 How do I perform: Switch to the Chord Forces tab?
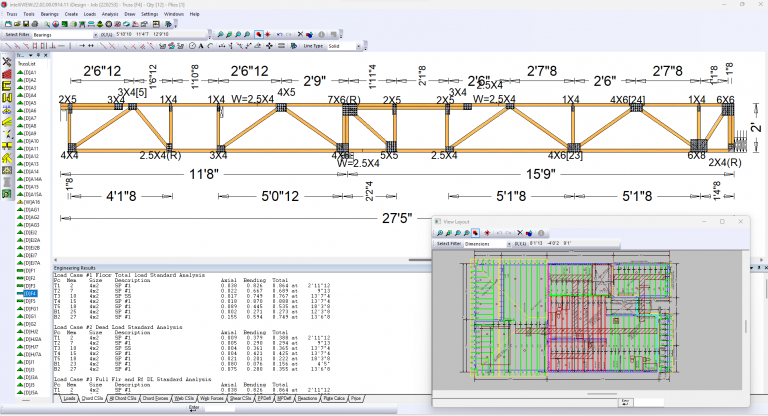point(155,399)
